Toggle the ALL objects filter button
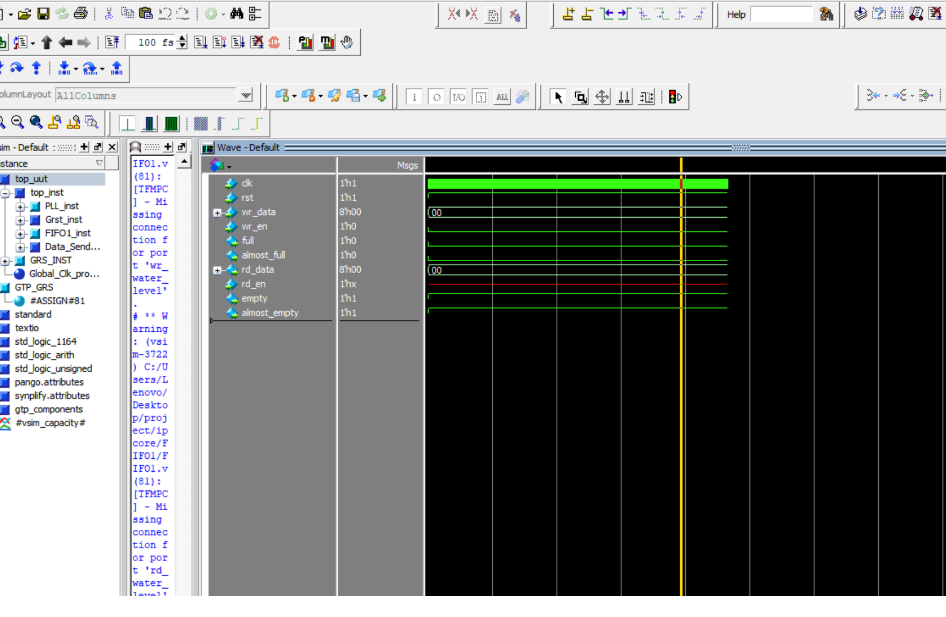The width and height of the screenshot is (946, 617). [x=502, y=97]
